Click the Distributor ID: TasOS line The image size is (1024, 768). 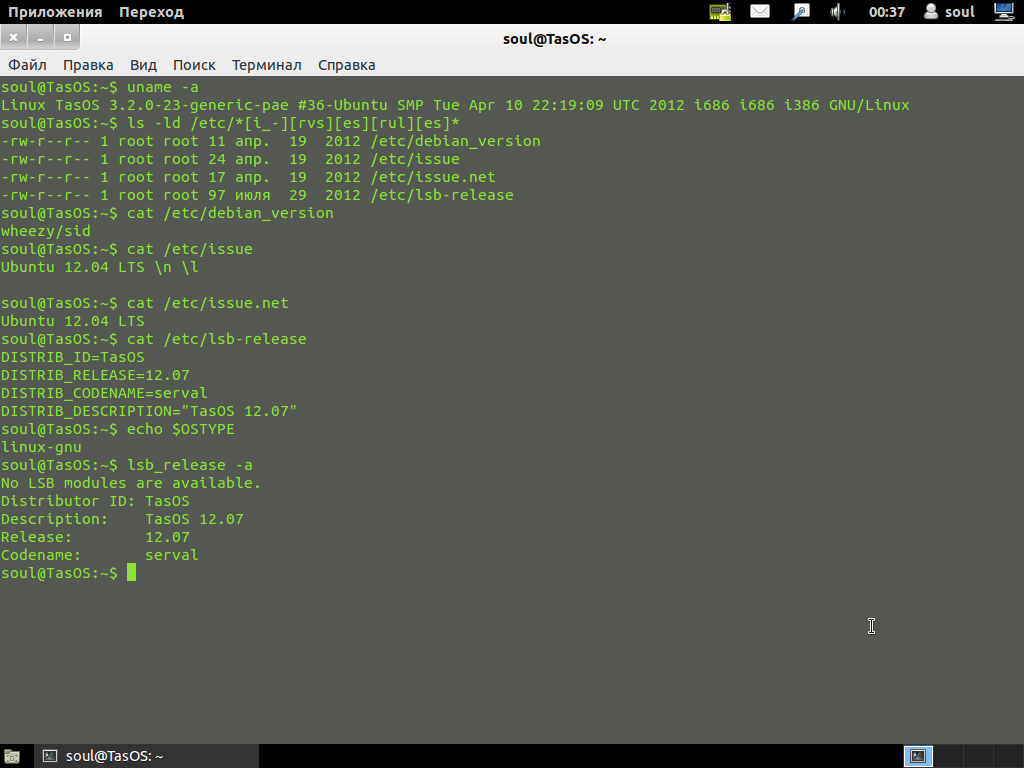click(x=95, y=501)
